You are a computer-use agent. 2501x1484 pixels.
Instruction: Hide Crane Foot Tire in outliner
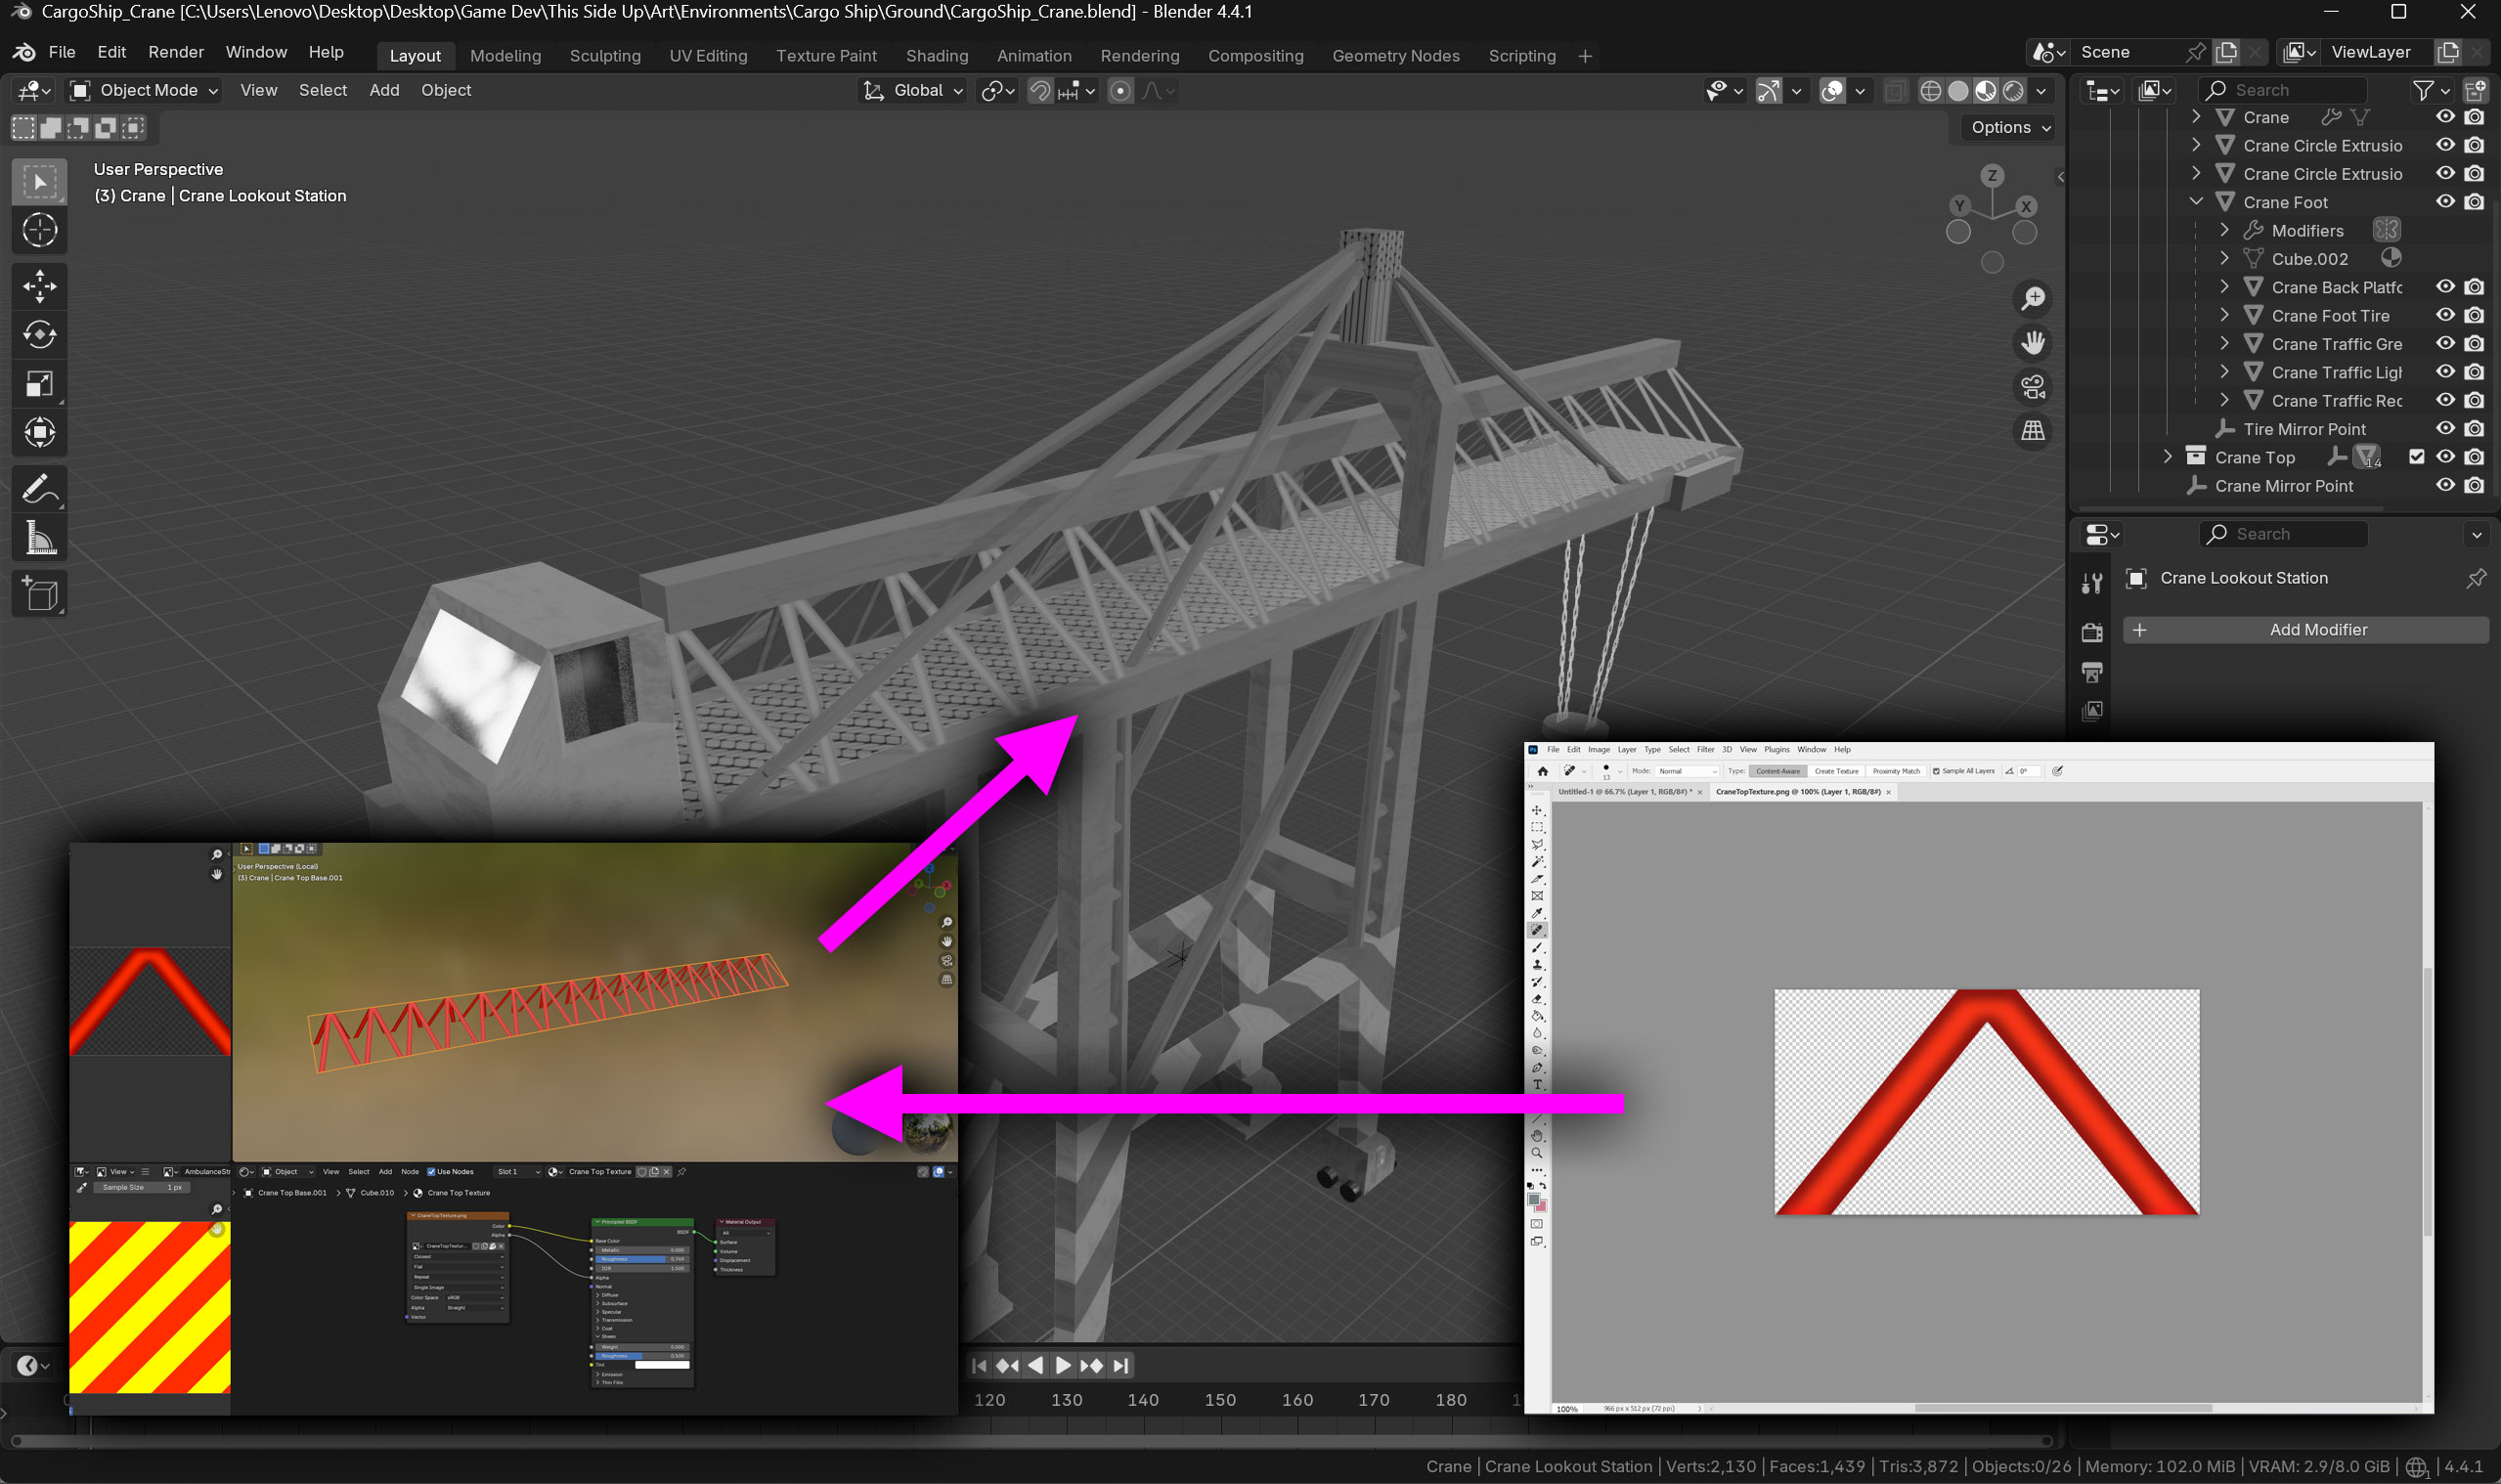pos(2444,315)
